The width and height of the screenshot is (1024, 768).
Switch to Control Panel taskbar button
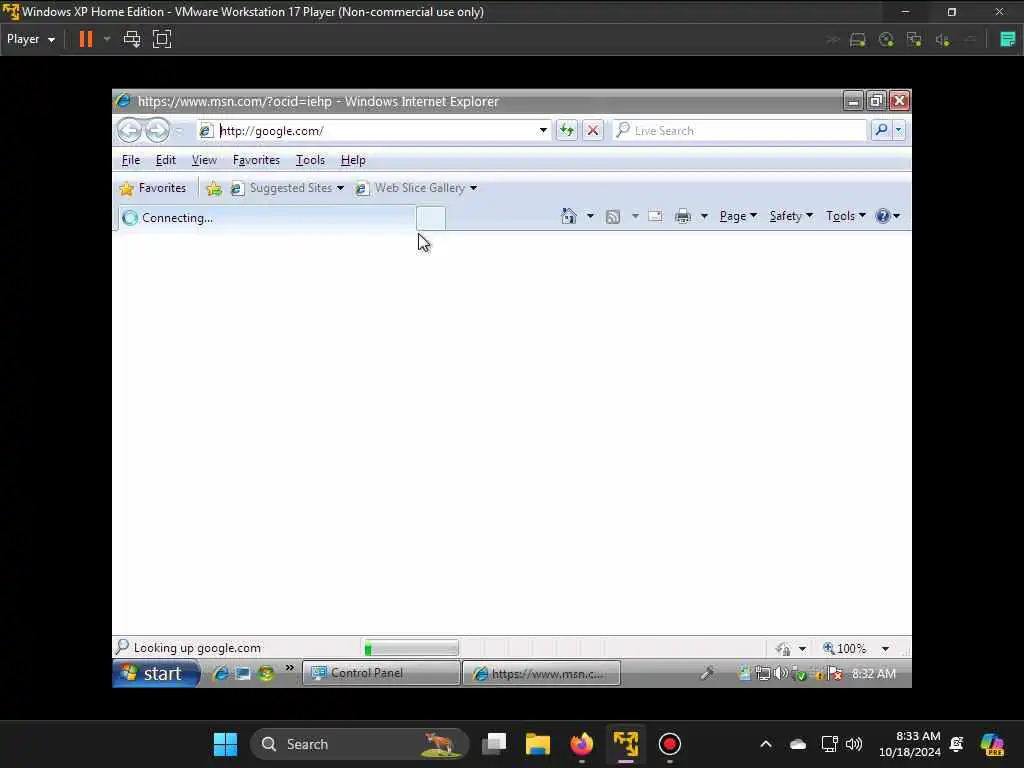point(381,673)
